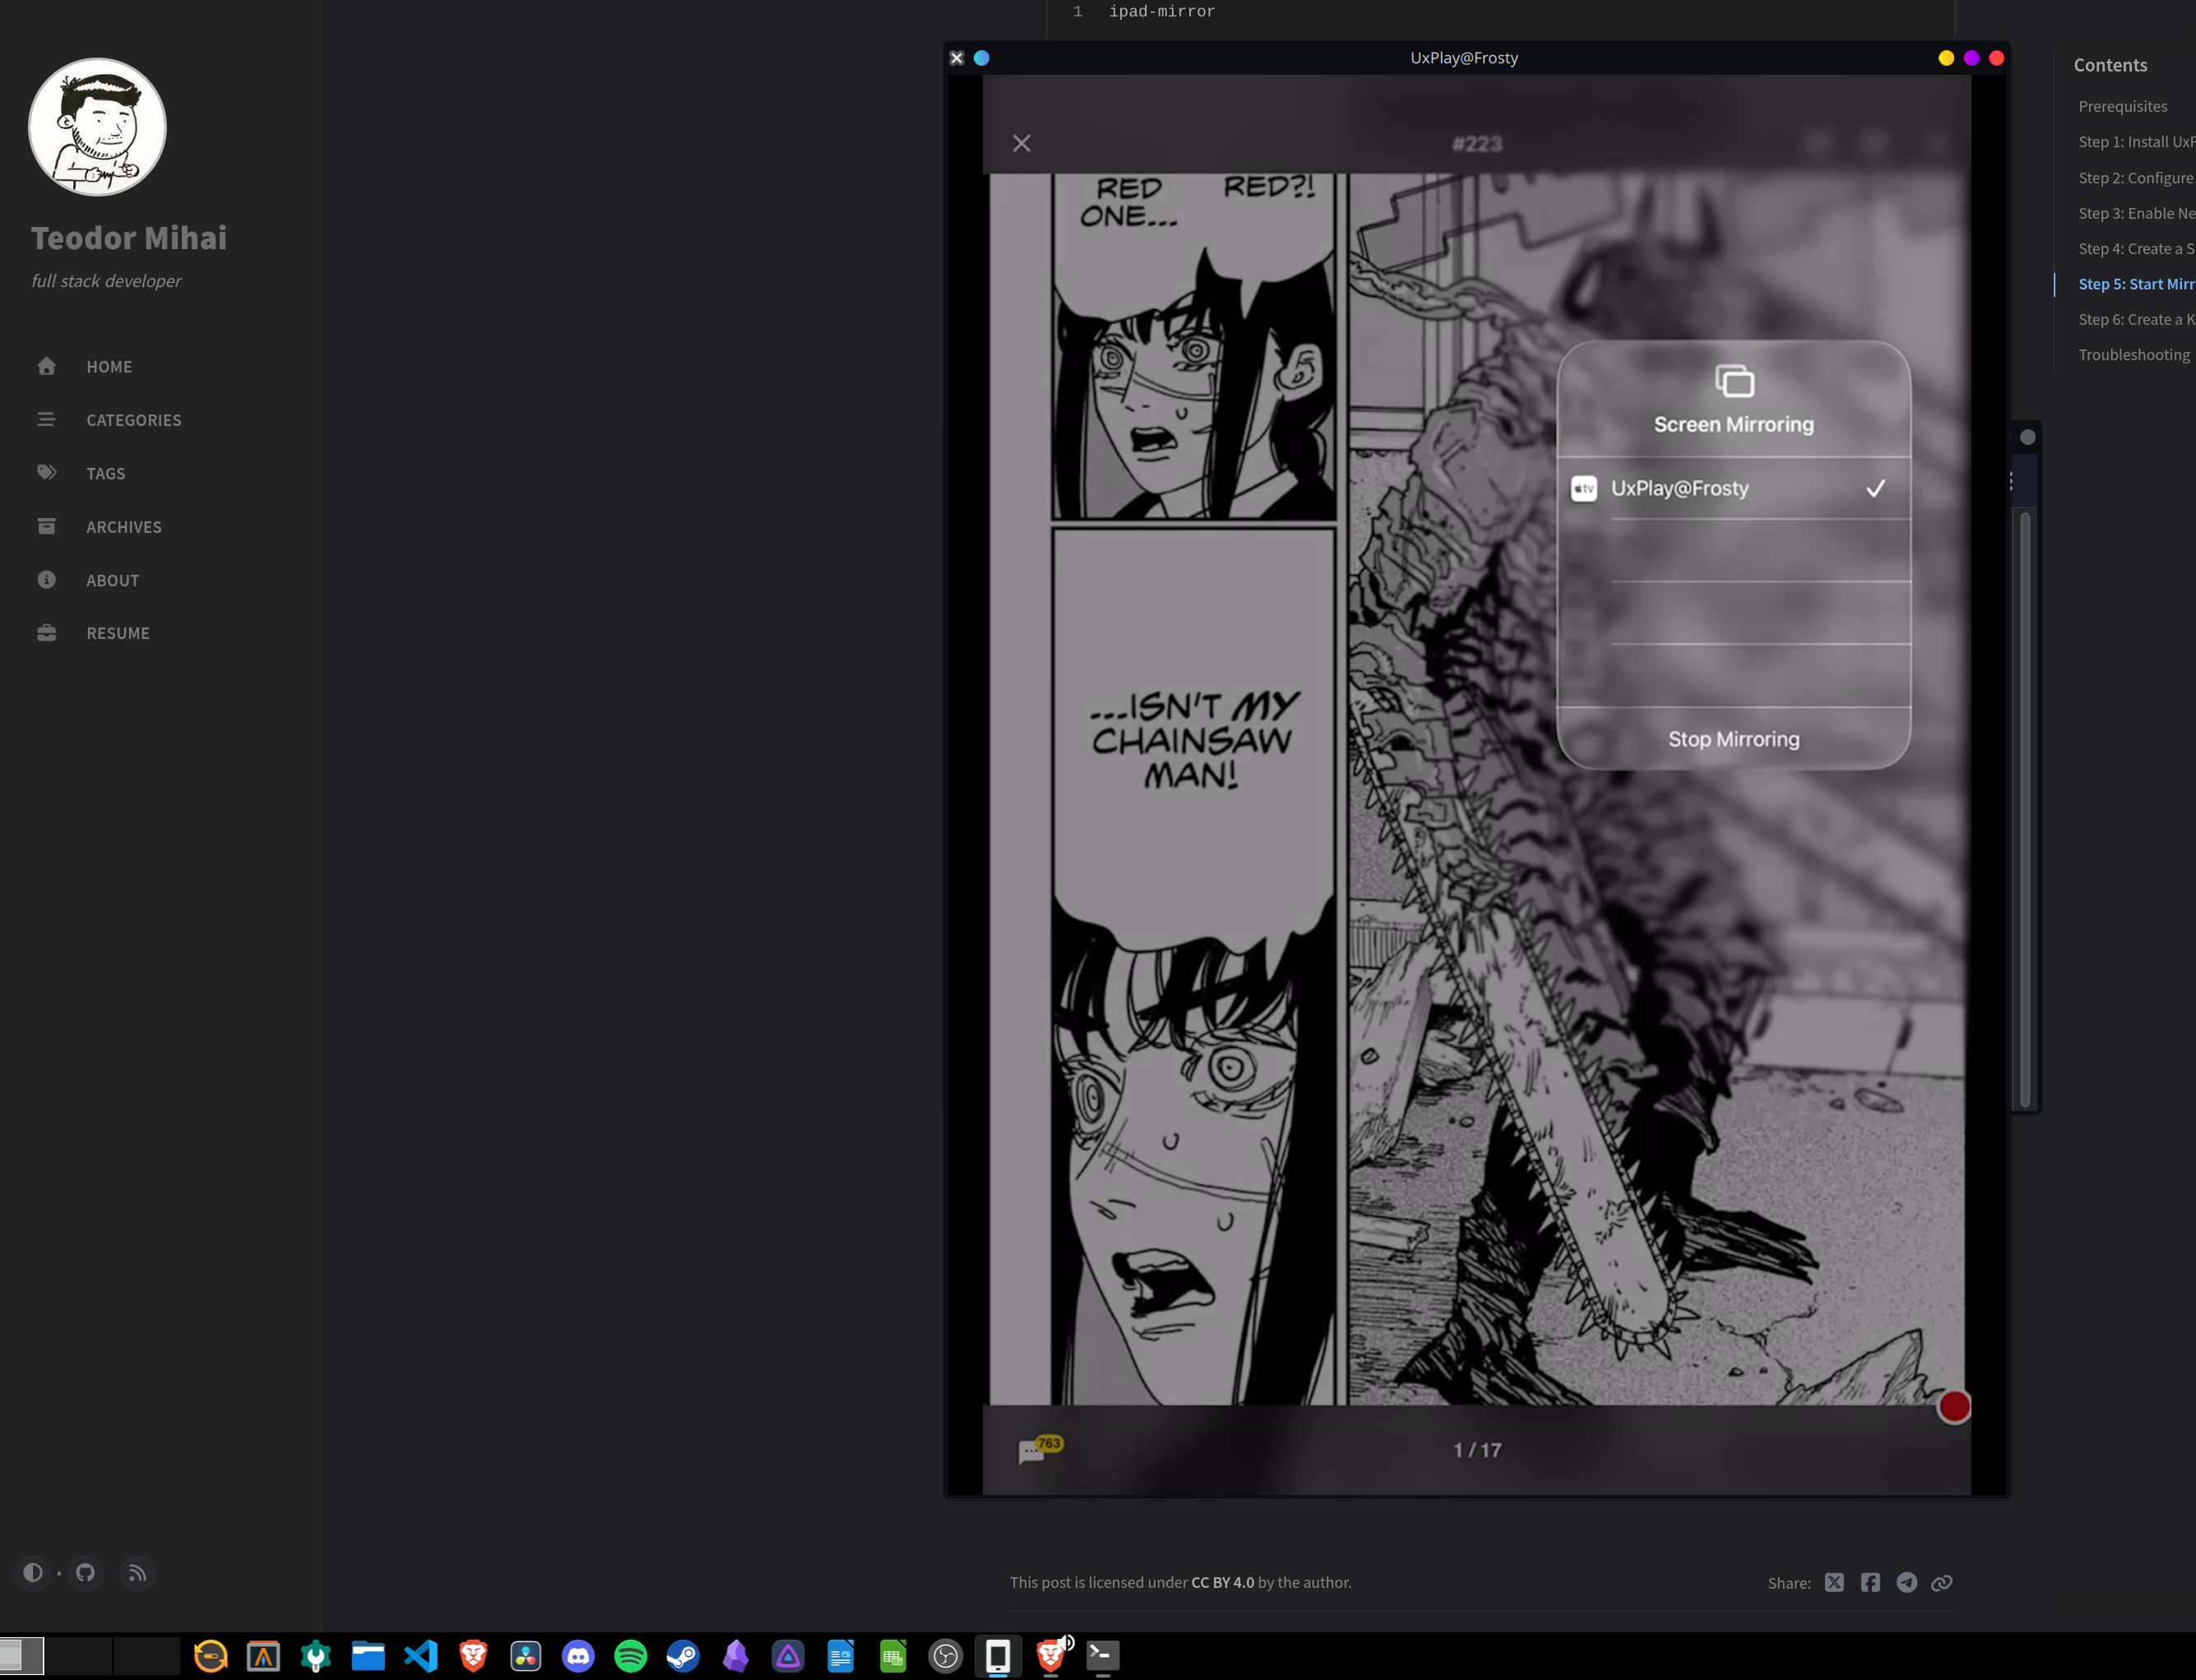2196x1680 pixels.
Task: Copy the post link icon
Action: click(1942, 1582)
